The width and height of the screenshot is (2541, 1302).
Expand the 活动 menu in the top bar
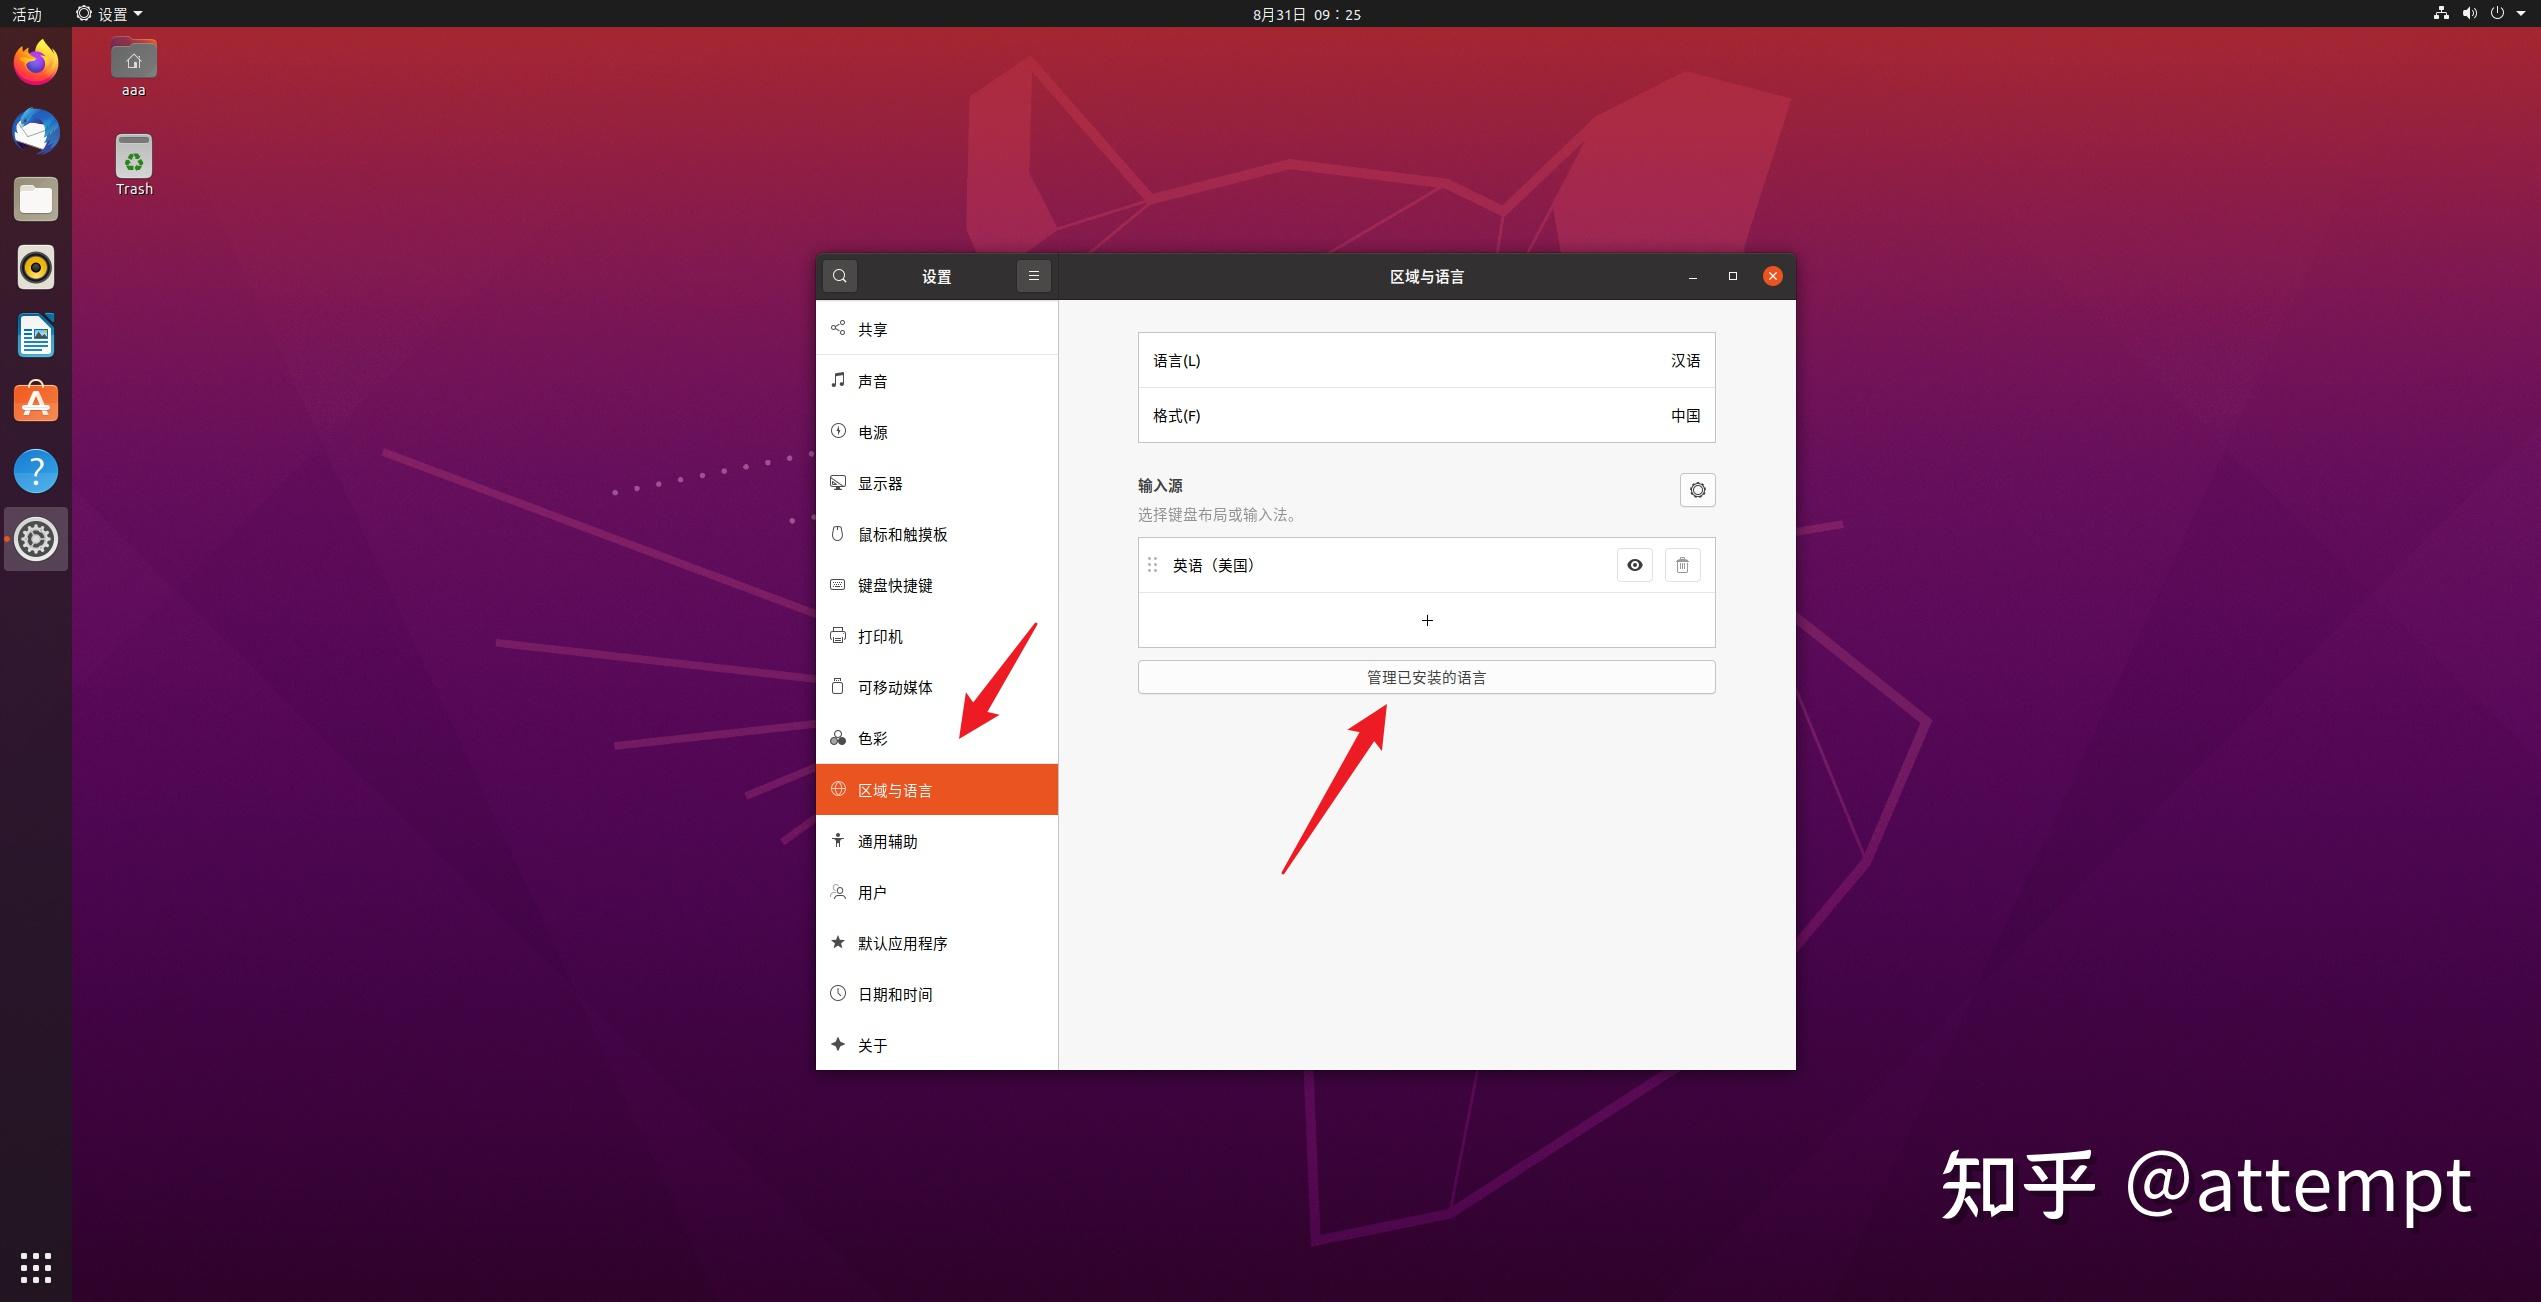coord(30,13)
